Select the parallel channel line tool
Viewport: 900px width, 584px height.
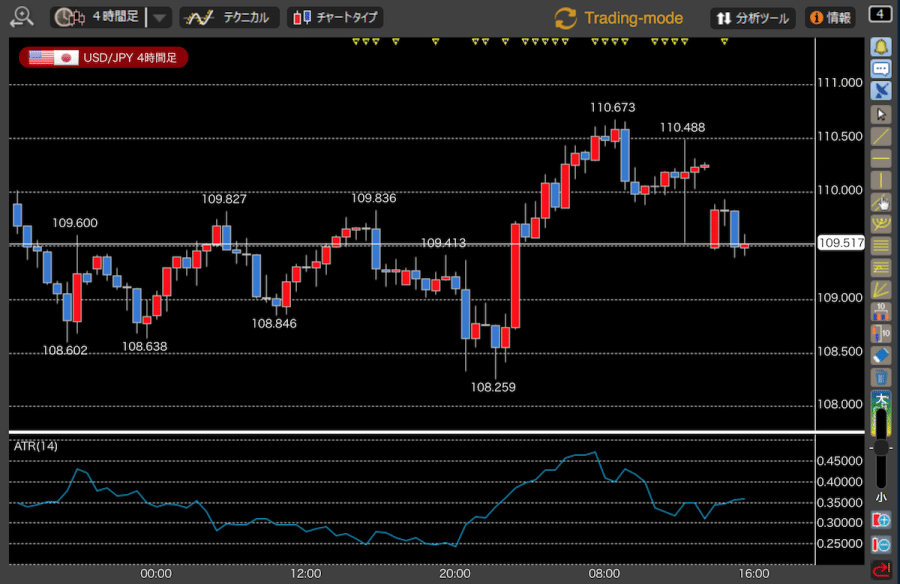(x=881, y=202)
